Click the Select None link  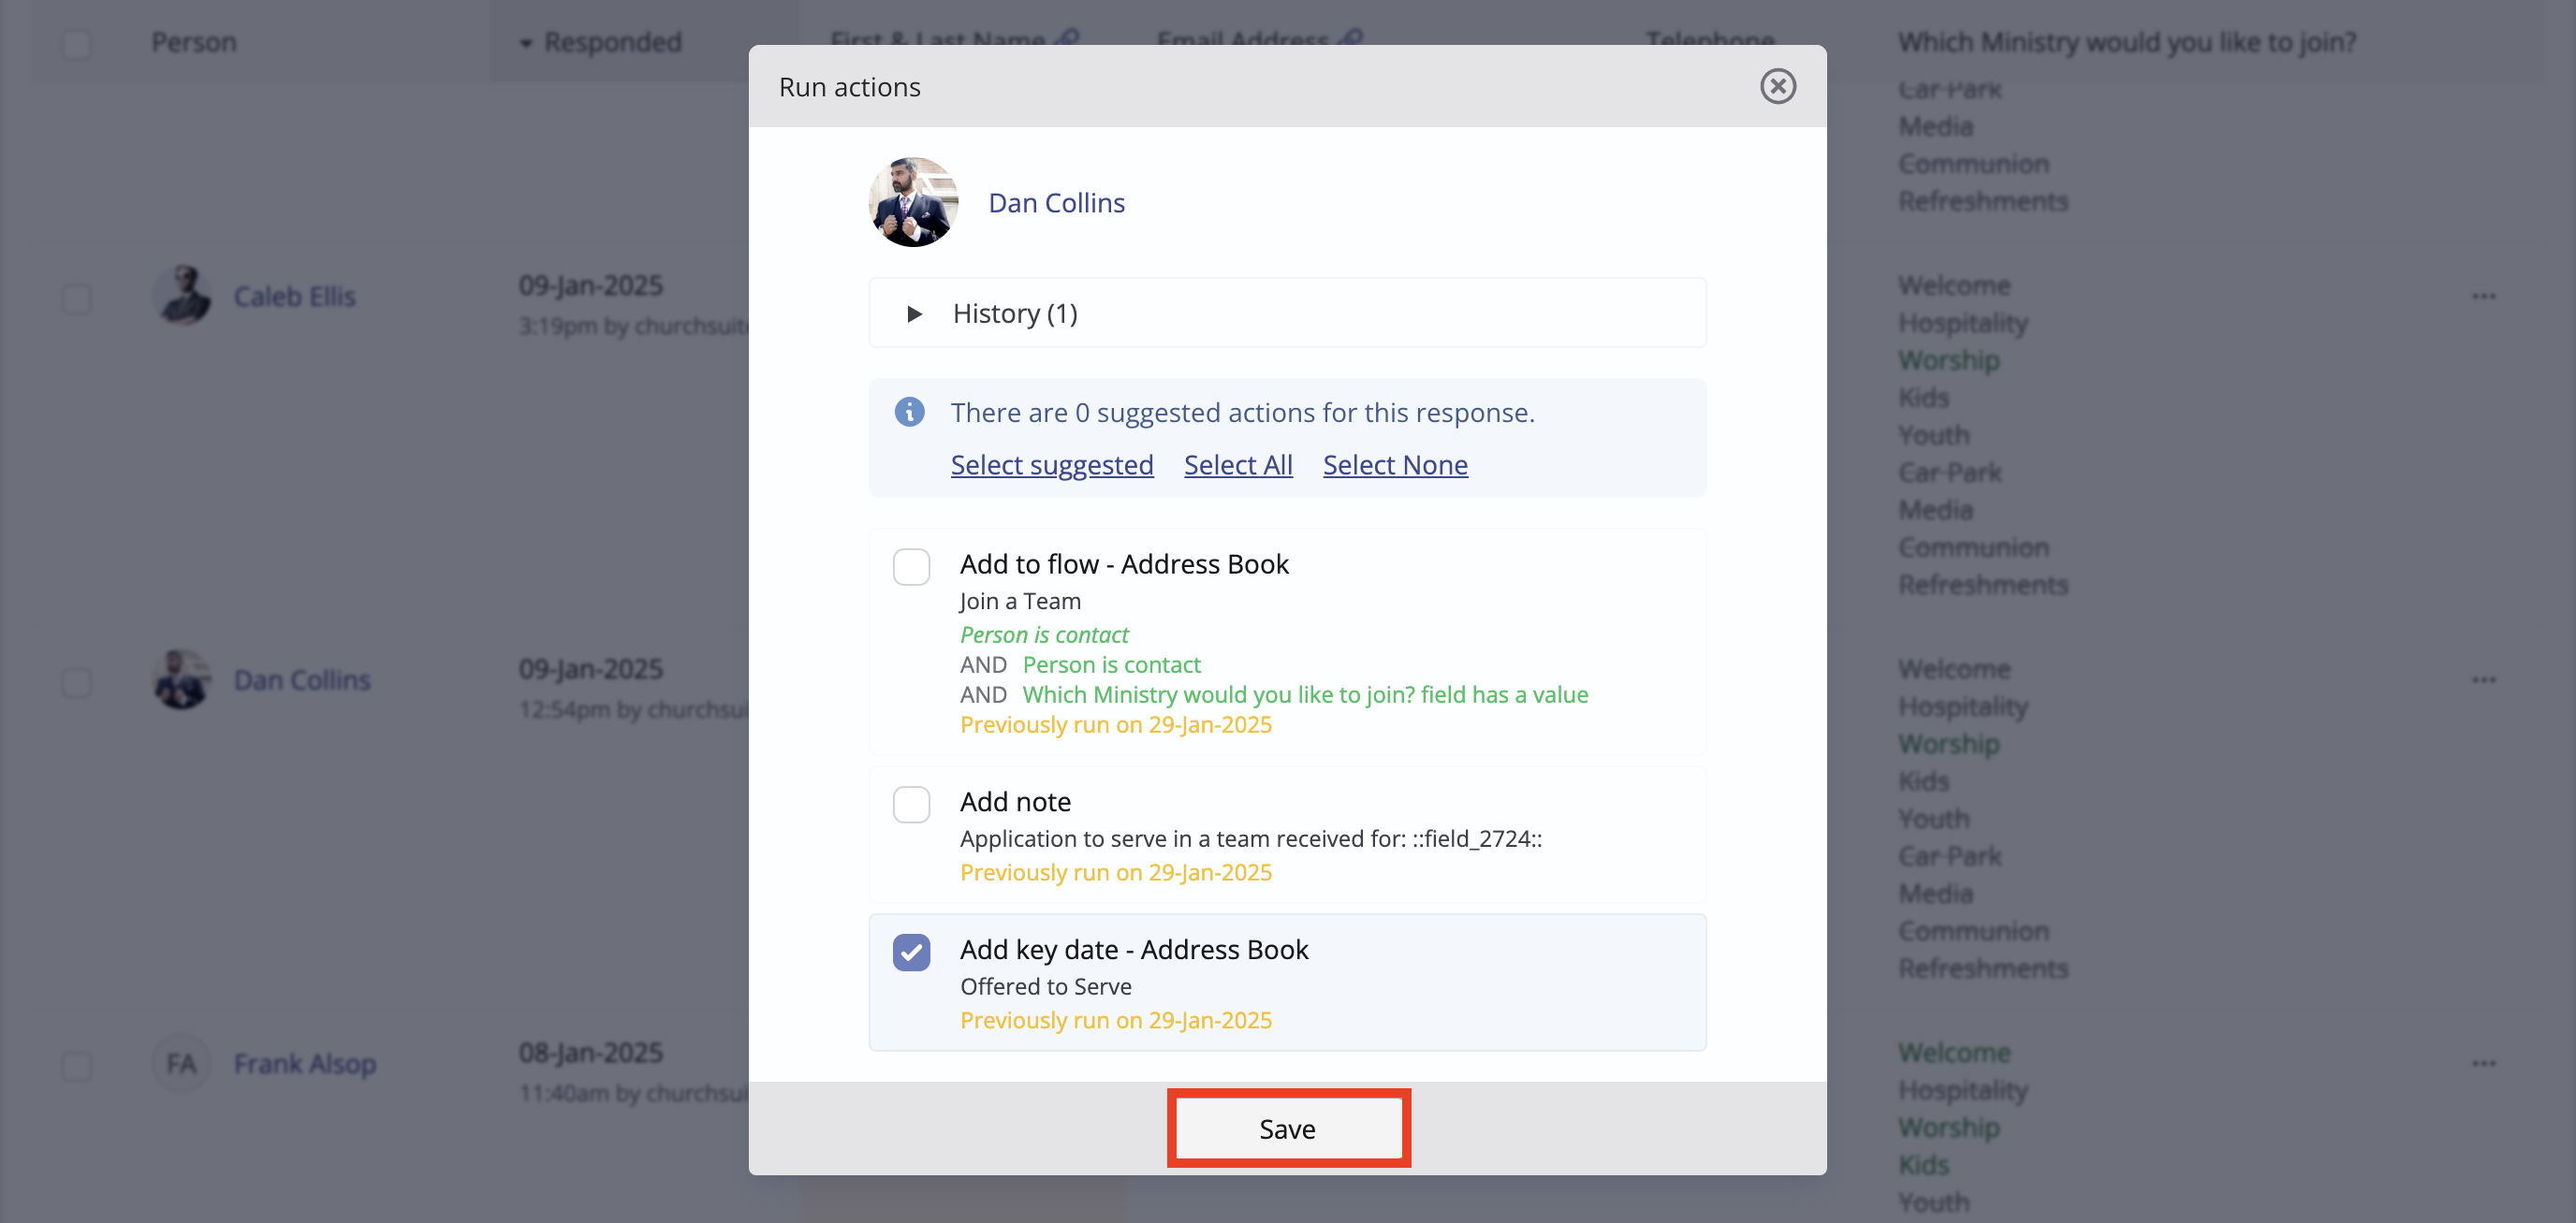click(x=1394, y=465)
